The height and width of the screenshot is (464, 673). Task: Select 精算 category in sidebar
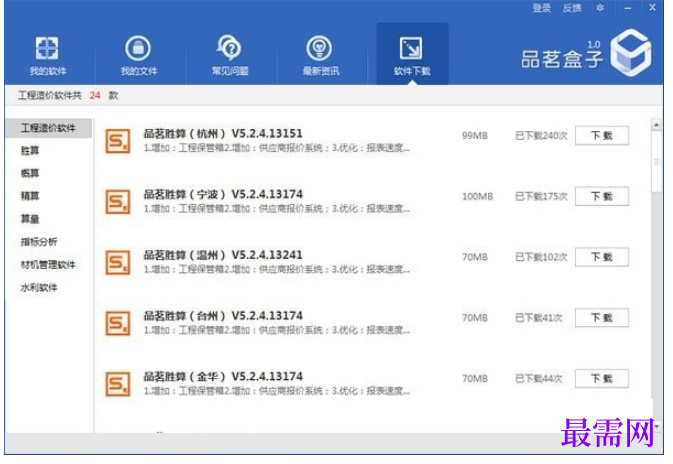30,196
